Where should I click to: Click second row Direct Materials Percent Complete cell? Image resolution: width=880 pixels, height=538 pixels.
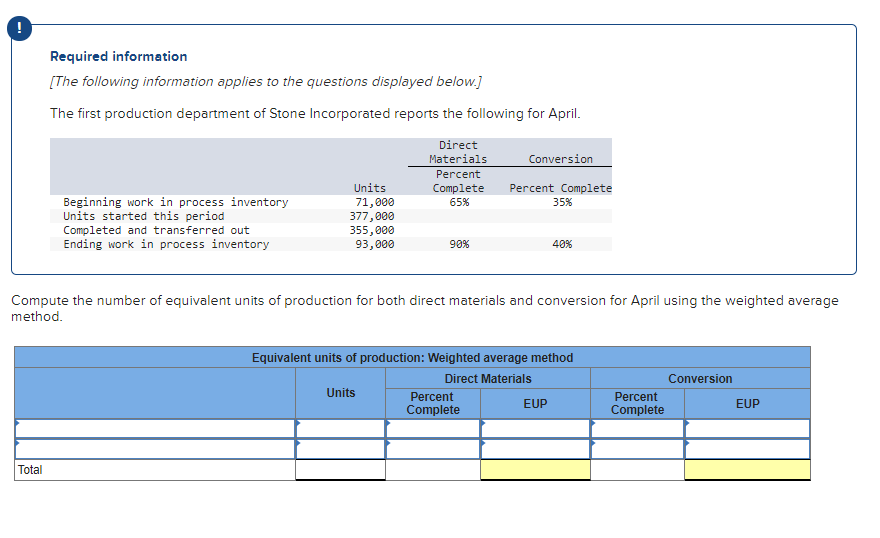[x=433, y=449]
